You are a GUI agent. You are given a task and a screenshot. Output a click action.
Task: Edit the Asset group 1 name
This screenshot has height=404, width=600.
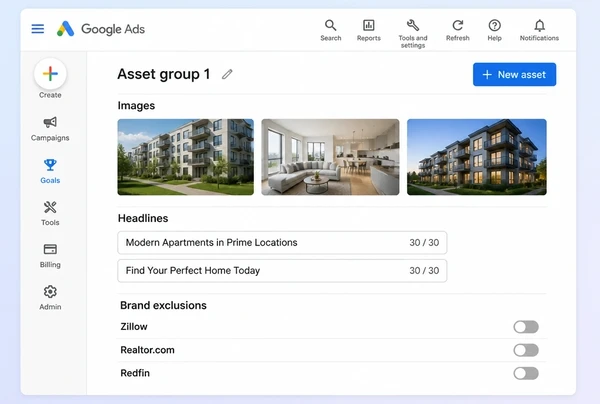click(x=227, y=74)
